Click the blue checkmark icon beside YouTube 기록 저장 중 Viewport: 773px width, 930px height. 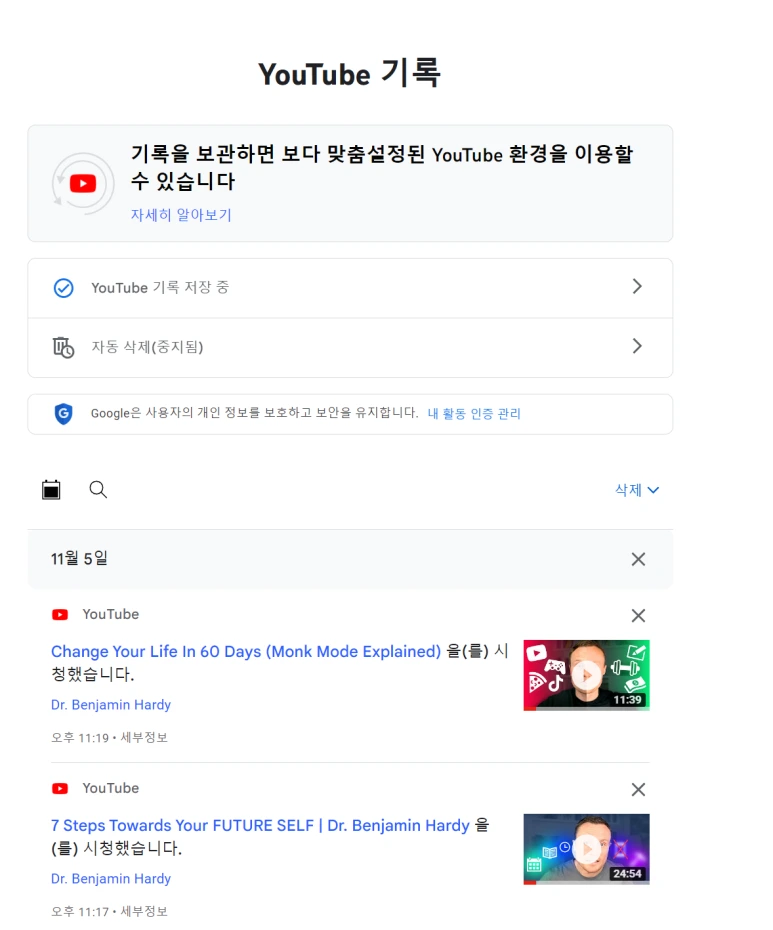tap(63, 288)
